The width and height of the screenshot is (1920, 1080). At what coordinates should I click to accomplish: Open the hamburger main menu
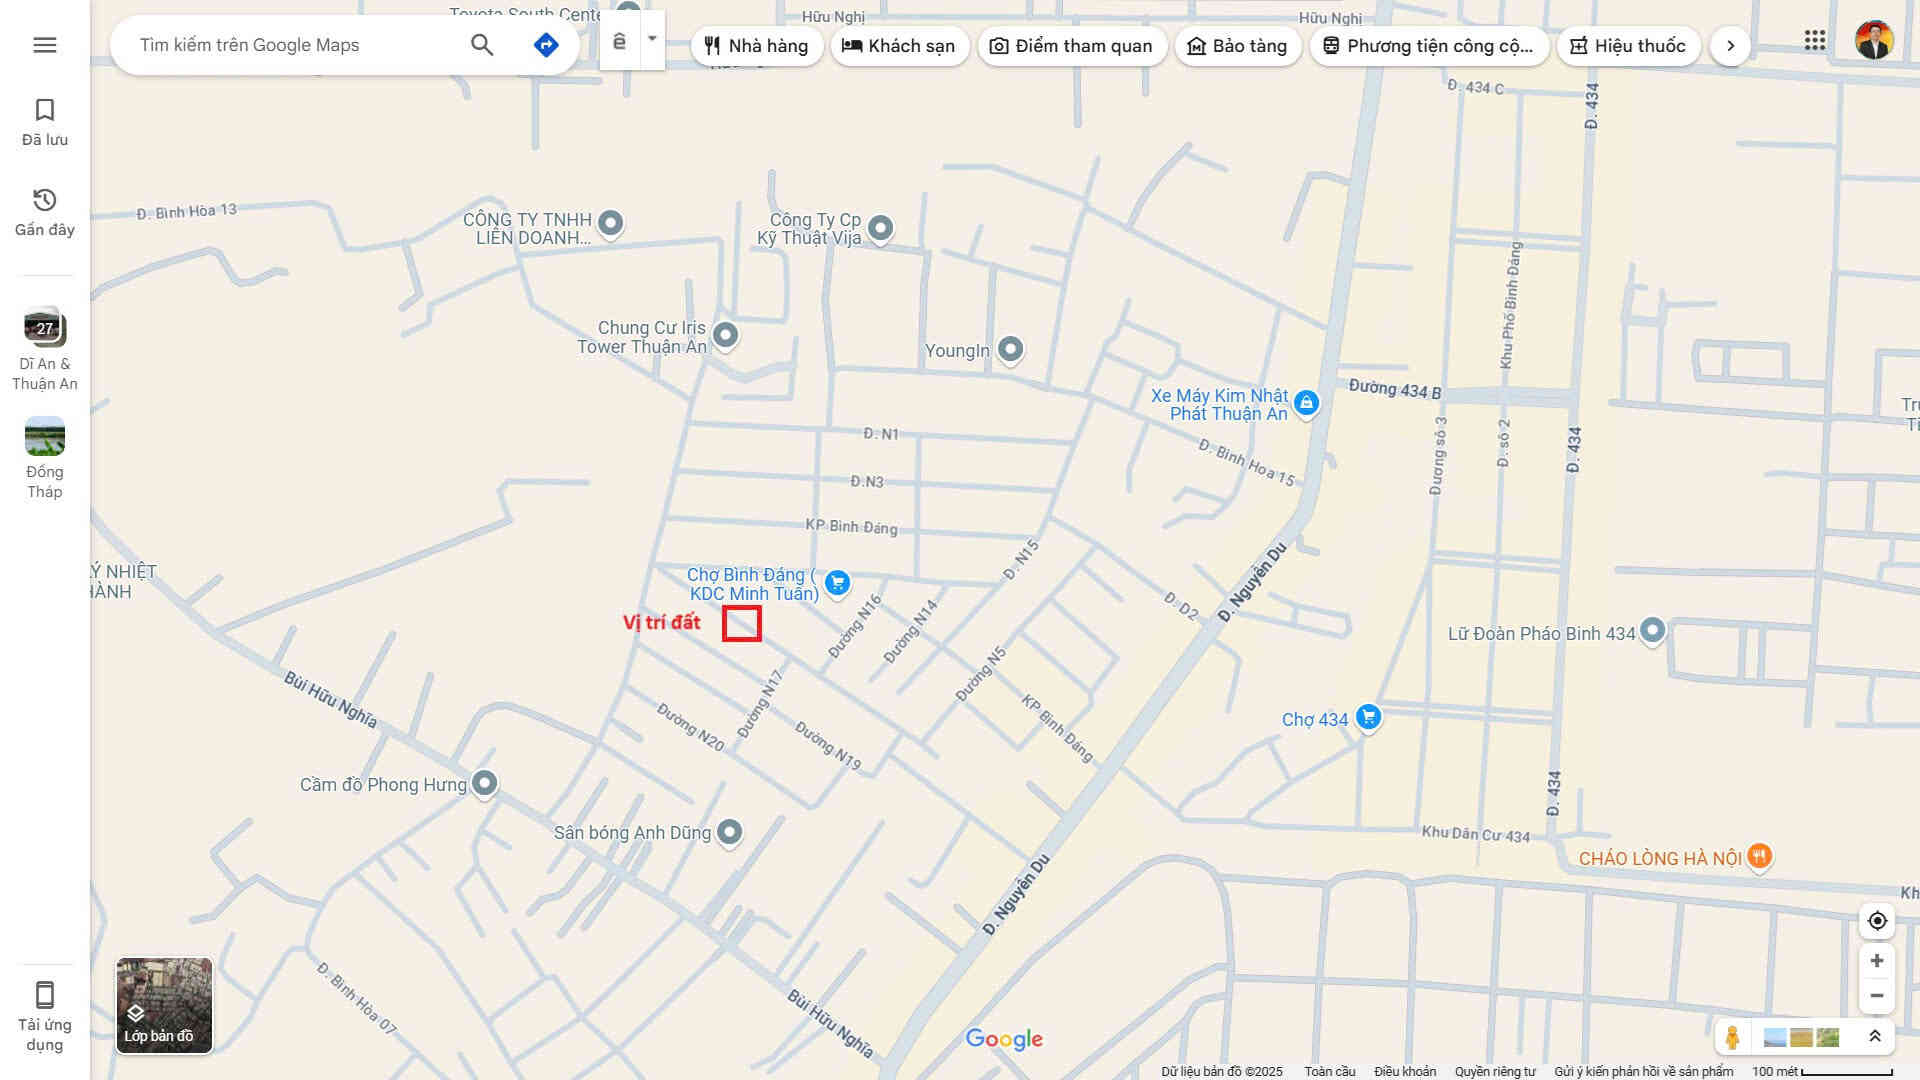tap(45, 45)
